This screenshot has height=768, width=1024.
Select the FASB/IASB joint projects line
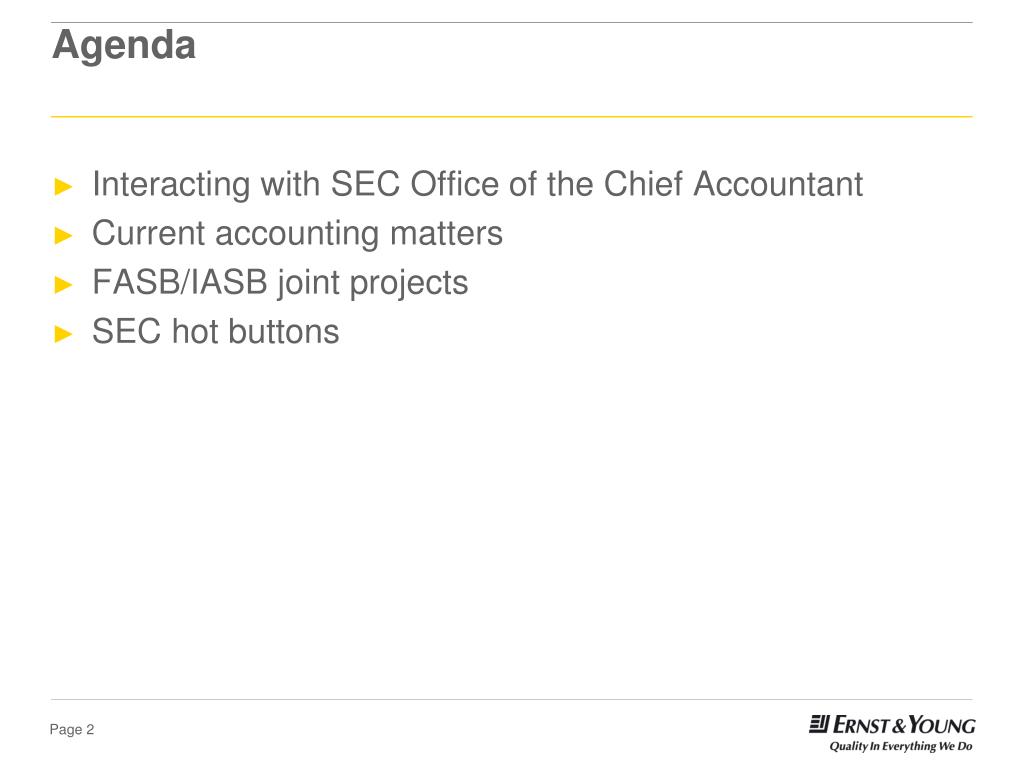[280, 283]
